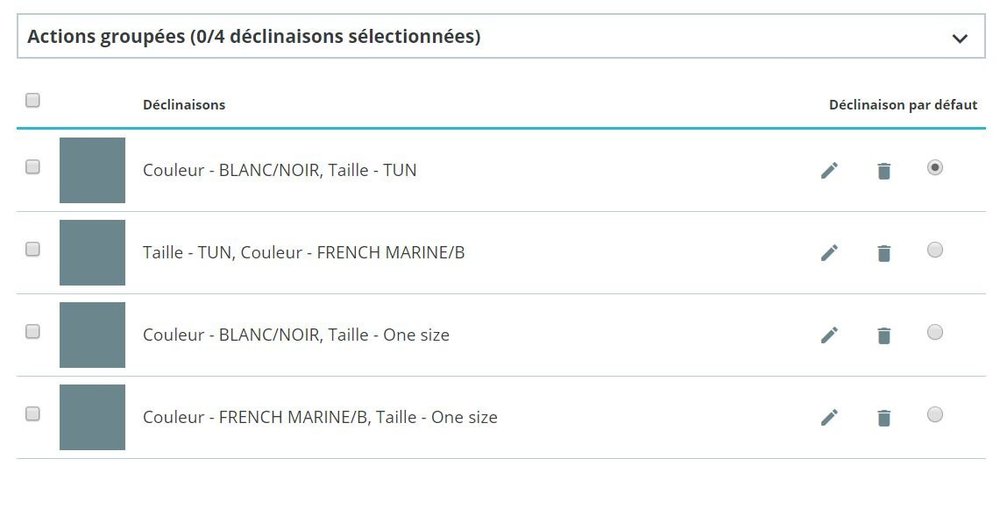Tick the select-all checkbox in the Déclinaisons header
This screenshot has width=1000, height=515.
[33, 100]
